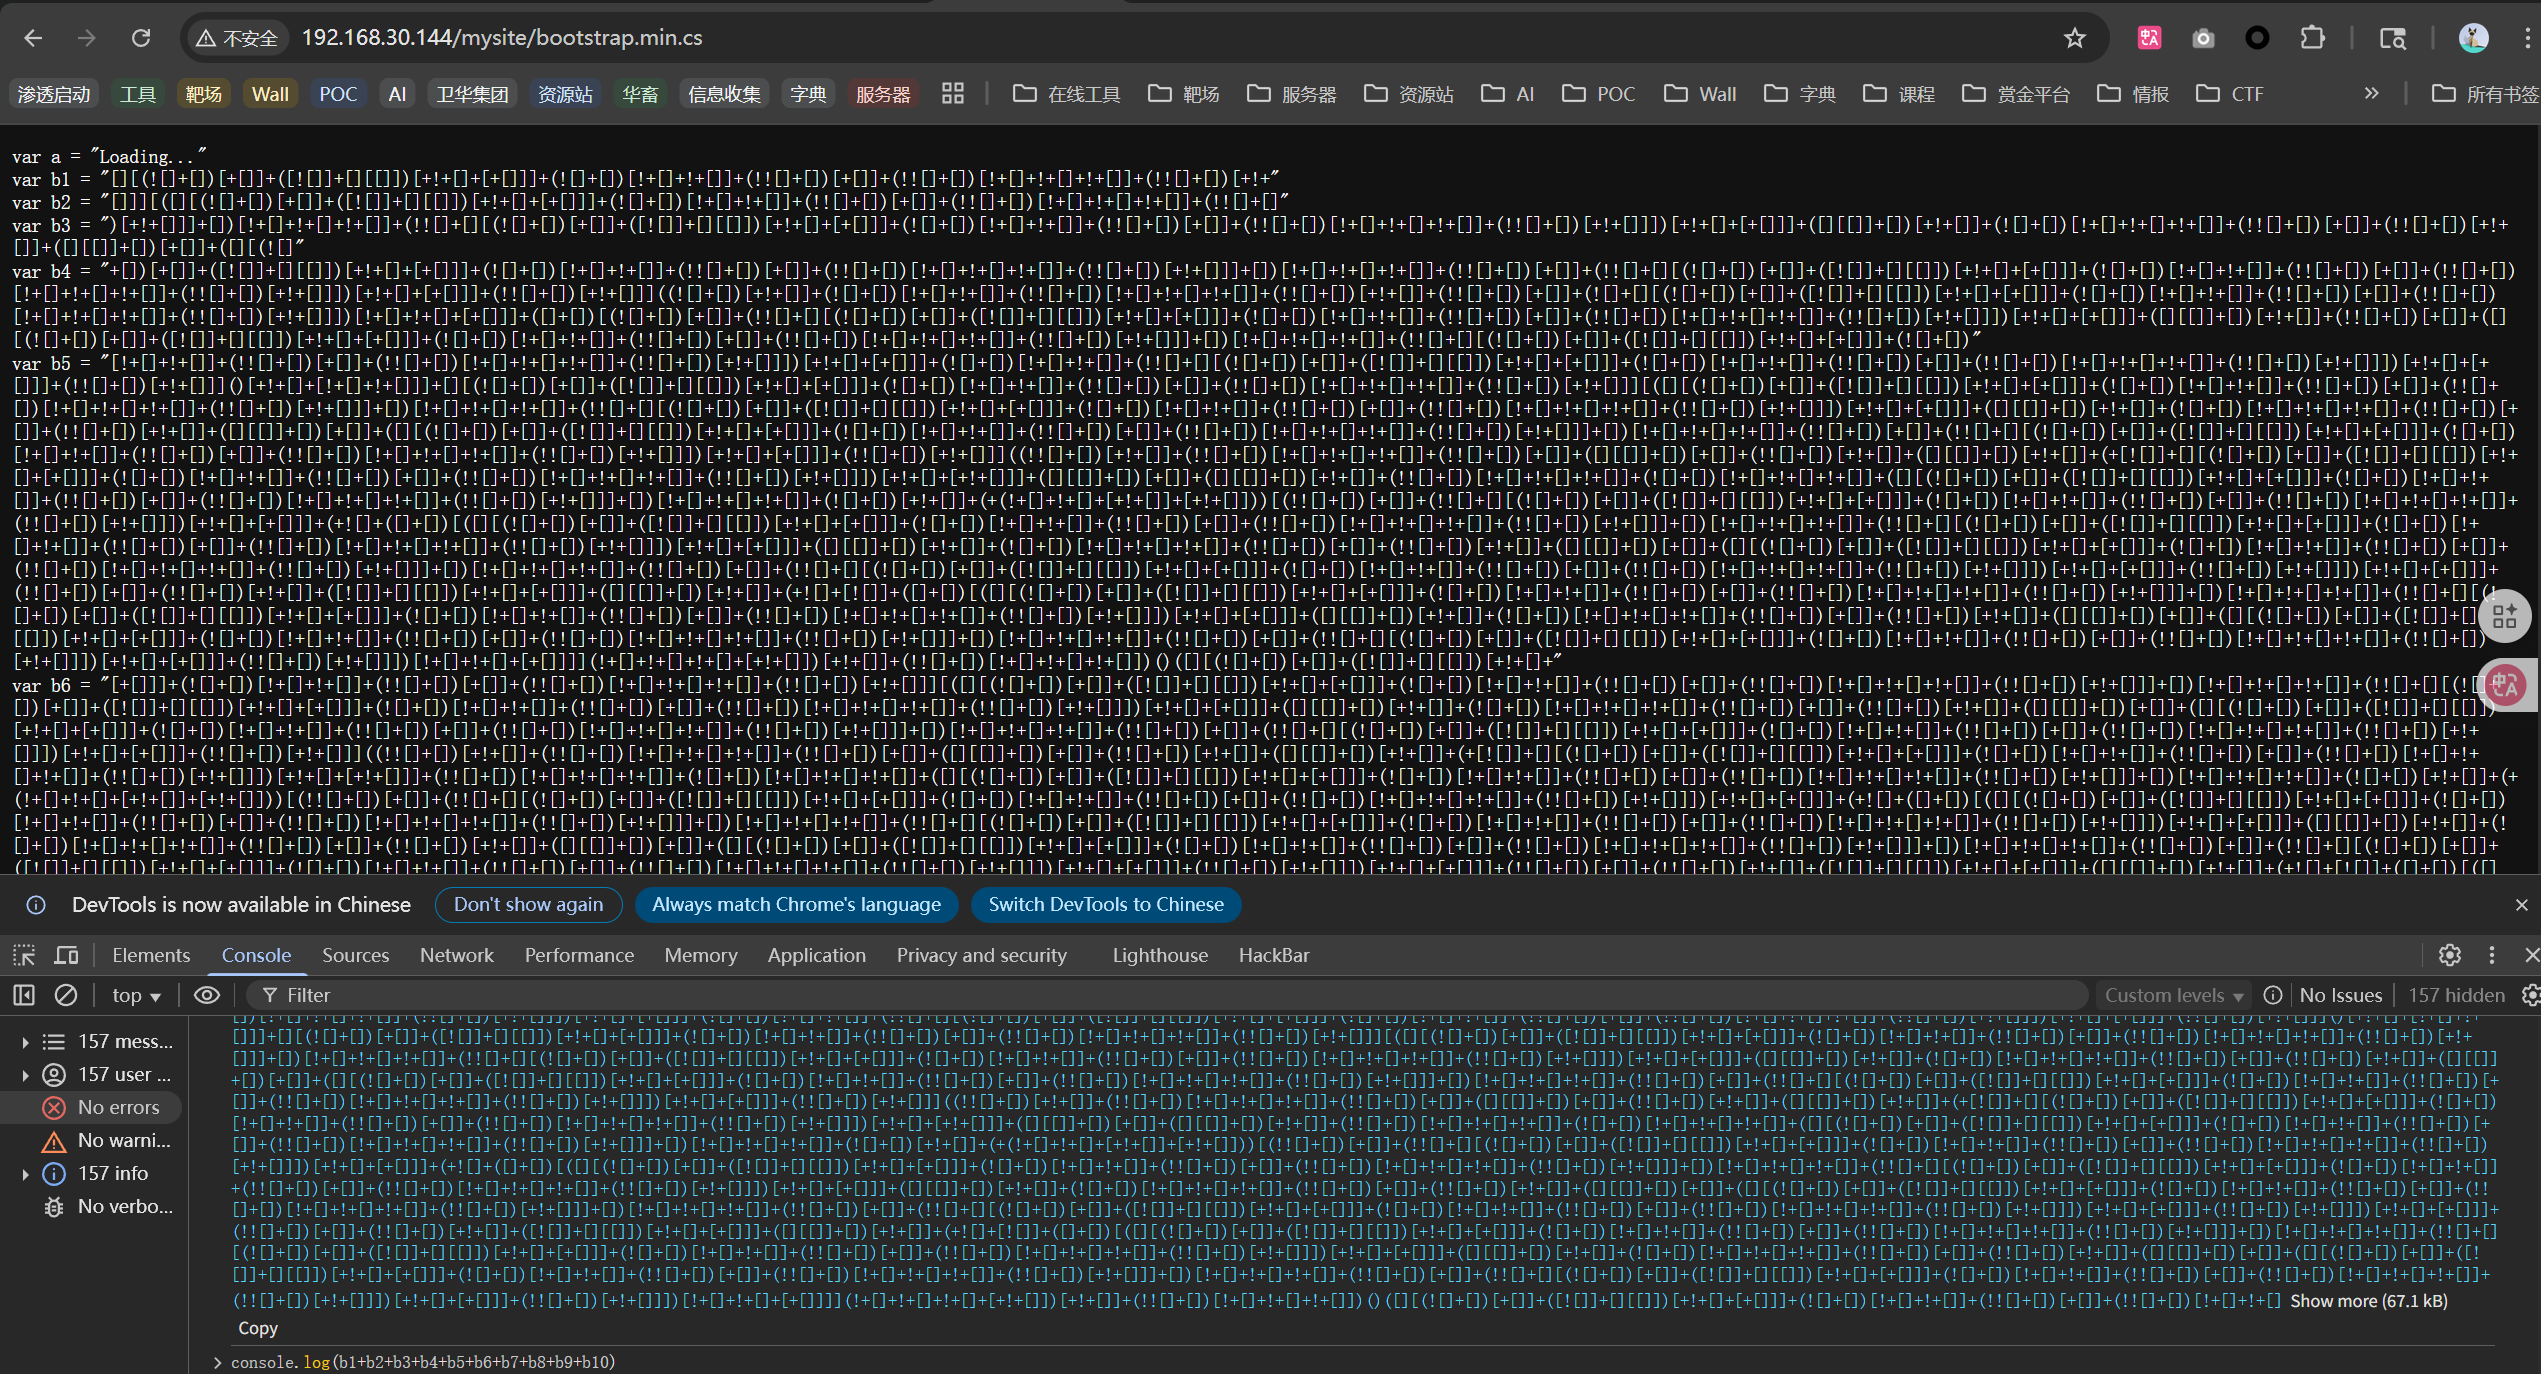
Task: Open DevTools three-dot more menu
Action: [x=2491, y=955]
